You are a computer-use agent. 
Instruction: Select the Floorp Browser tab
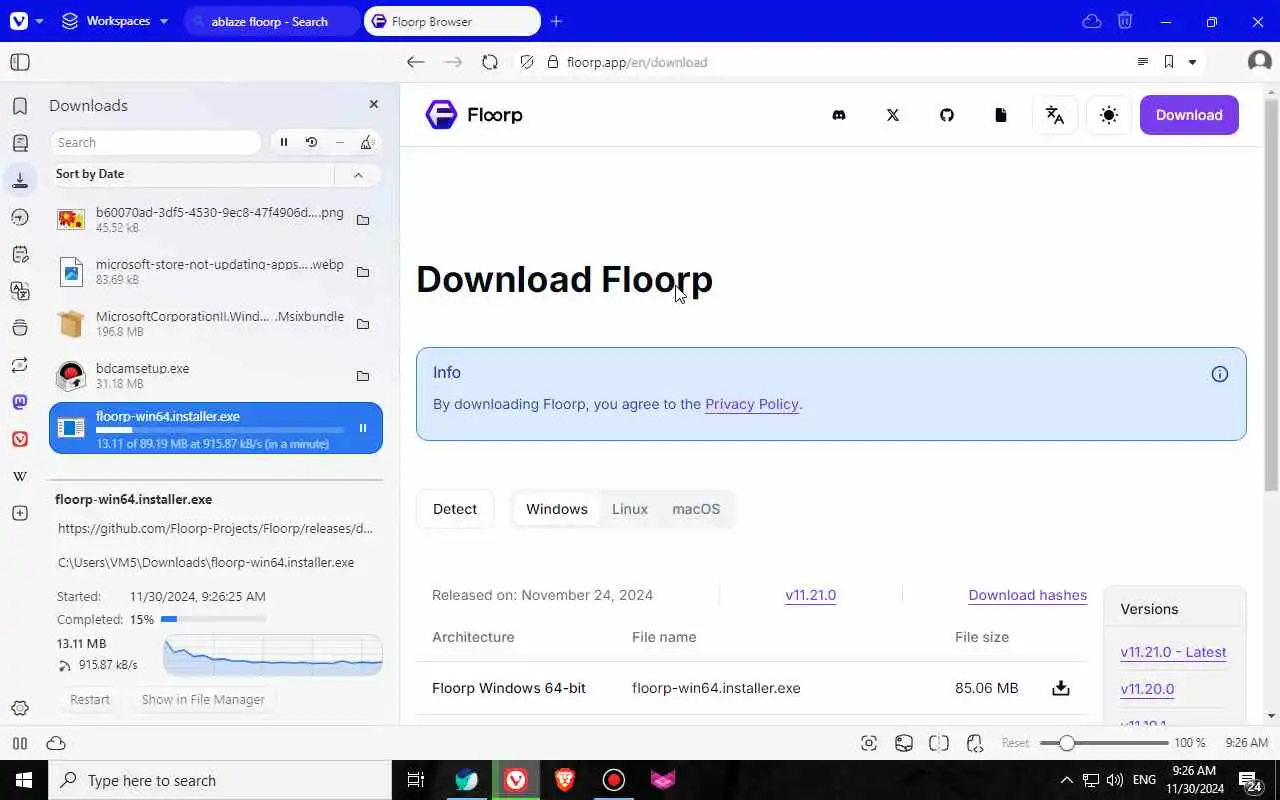click(x=452, y=21)
